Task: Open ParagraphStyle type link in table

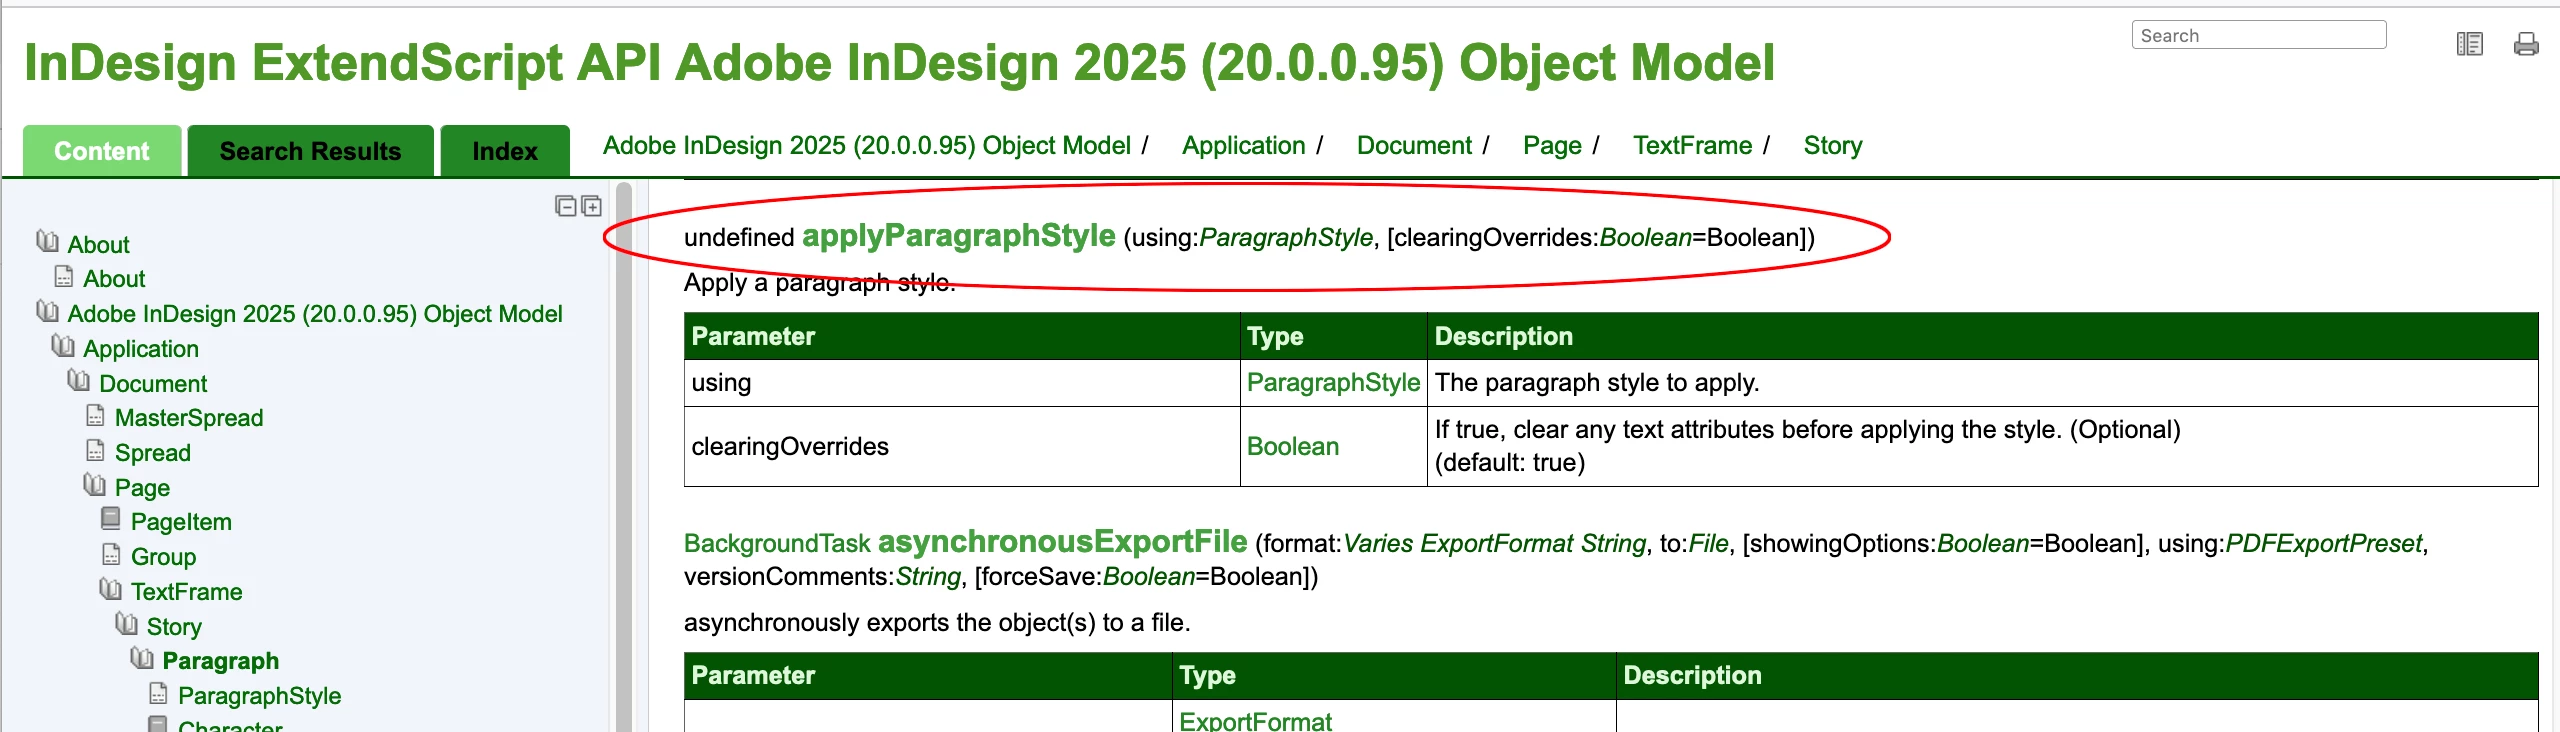Action: tap(1333, 383)
